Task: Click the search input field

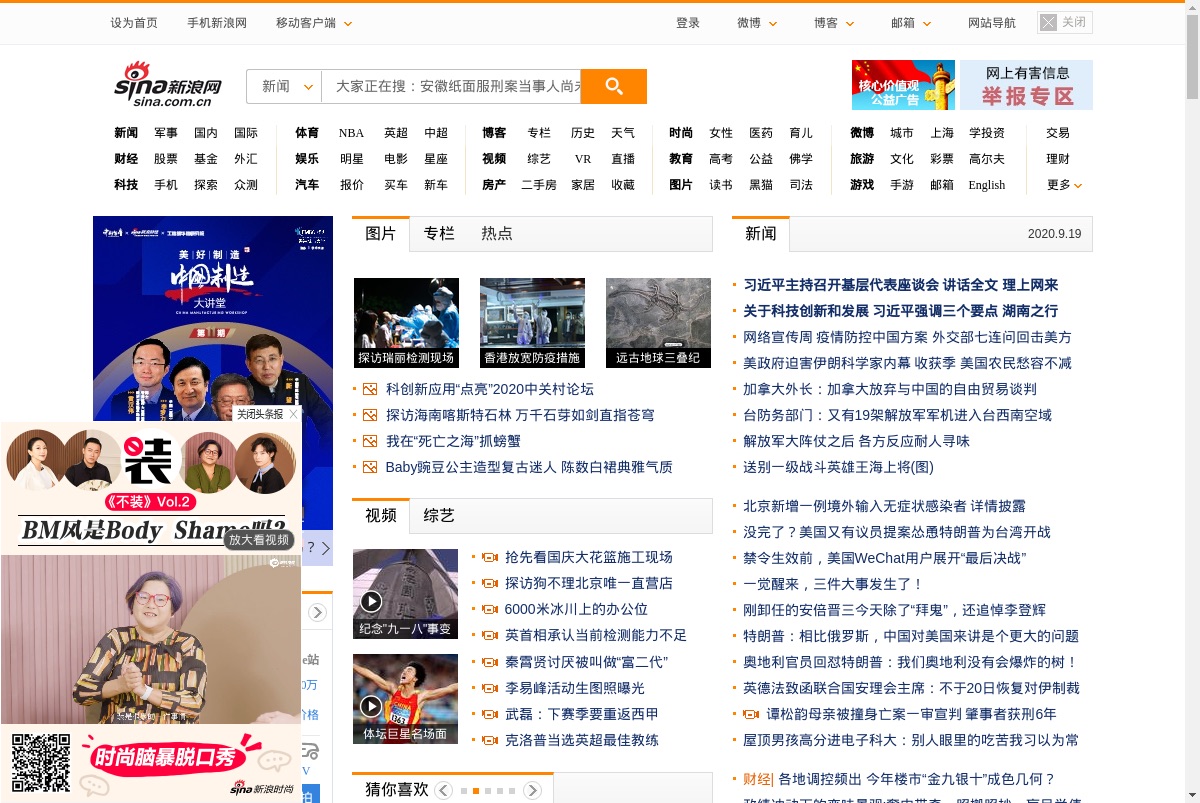Action: tap(451, 86)
